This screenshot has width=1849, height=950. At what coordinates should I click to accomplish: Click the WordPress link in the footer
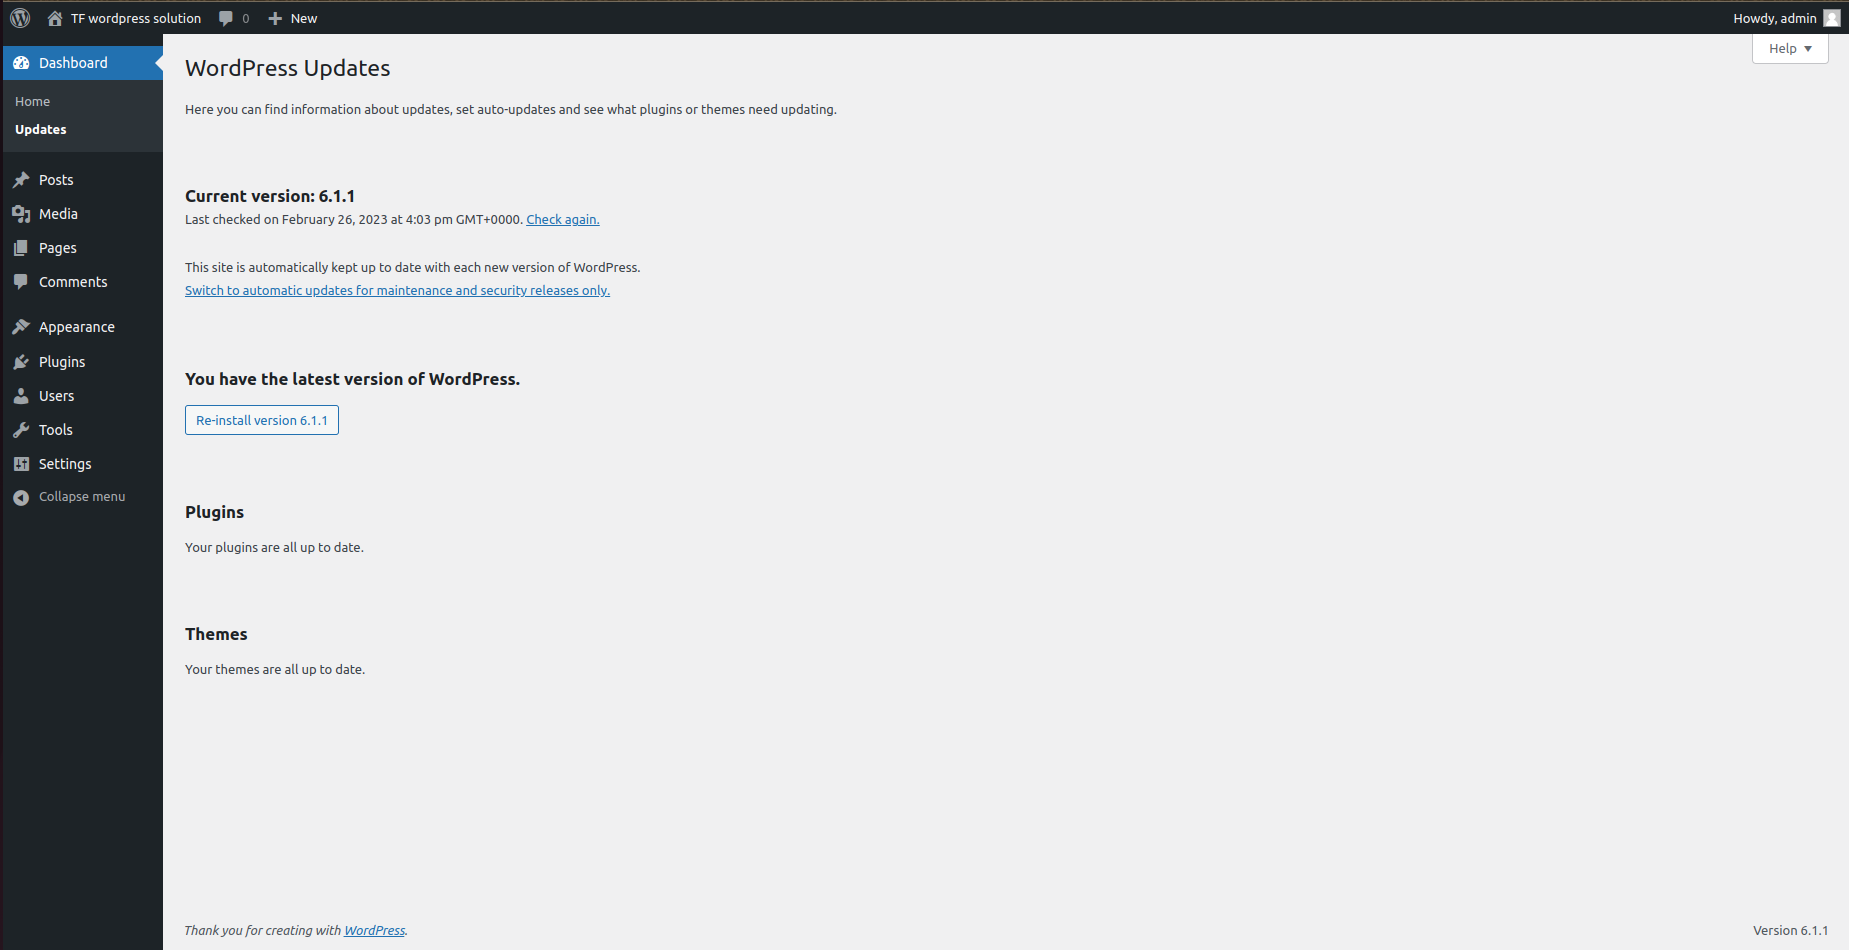(374, 930)
